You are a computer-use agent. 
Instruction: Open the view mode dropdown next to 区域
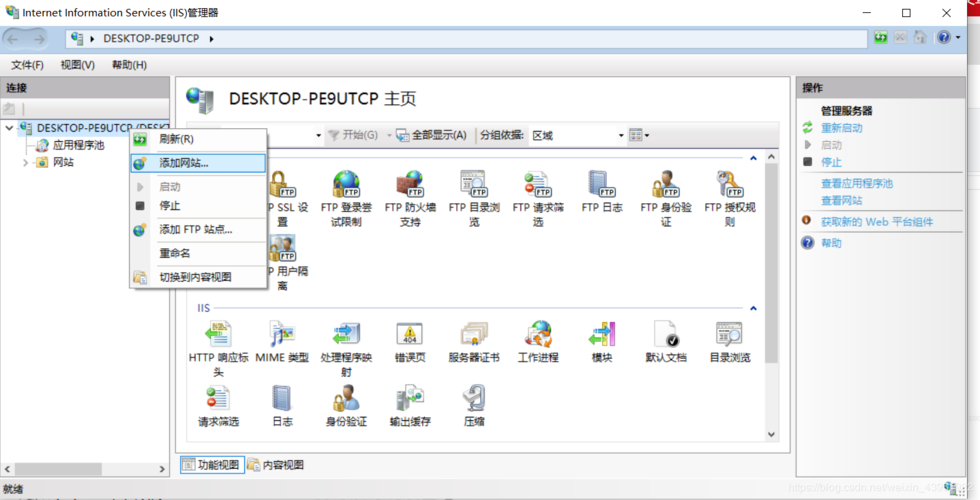(639, 135)
